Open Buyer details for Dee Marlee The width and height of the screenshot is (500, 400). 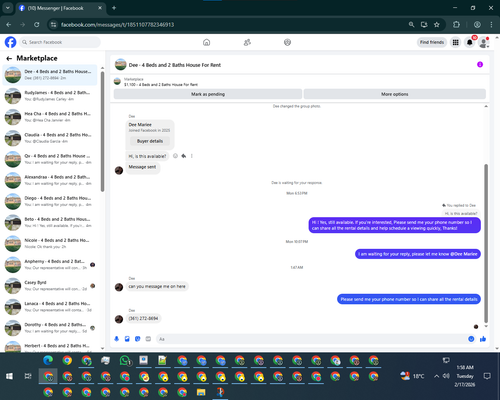(x=150, y=141)
